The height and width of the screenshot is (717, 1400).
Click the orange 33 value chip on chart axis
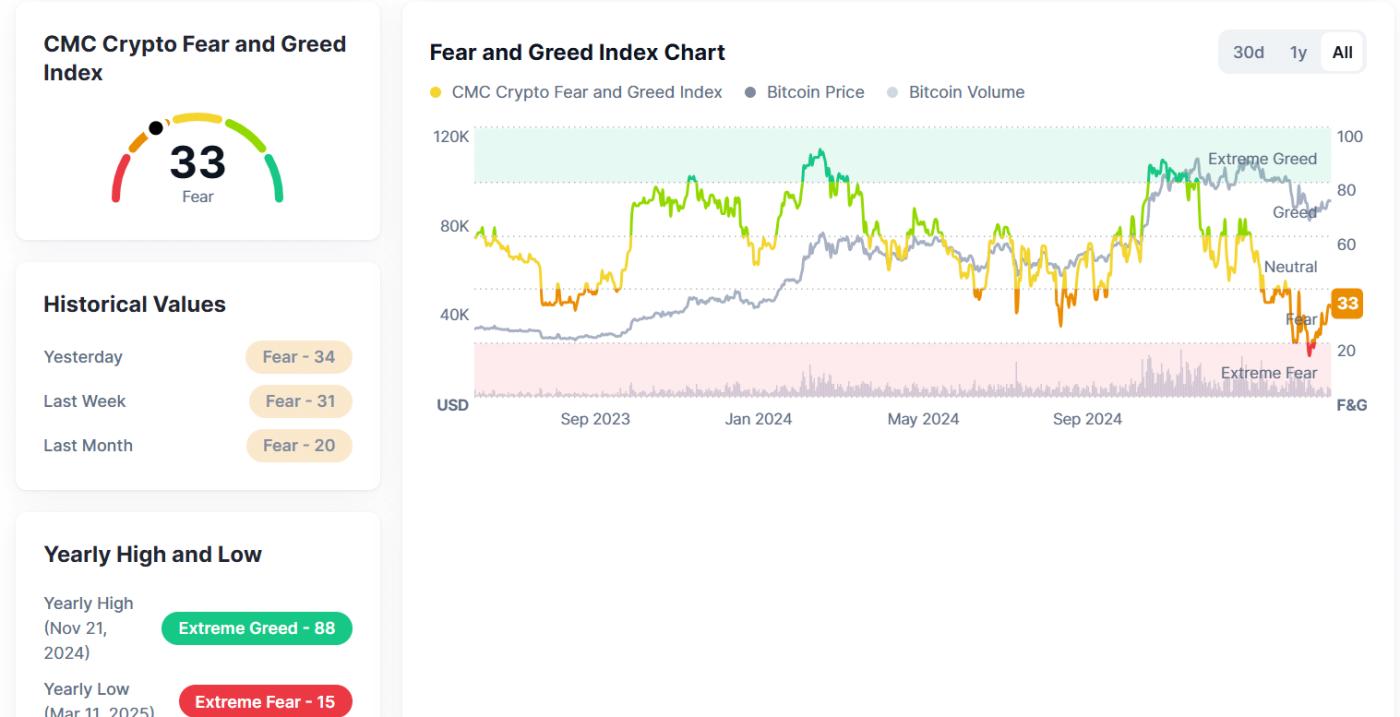coord(1346,304)
